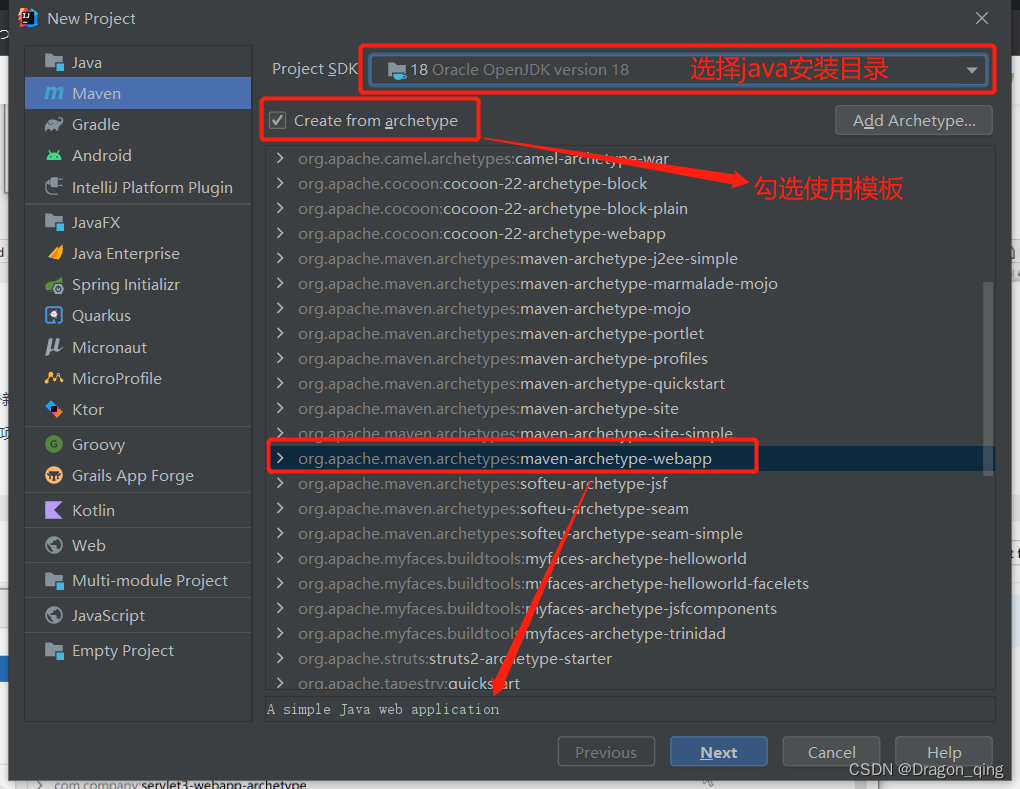
Task: Click the Kotlin icon in list
Action: 54,511
